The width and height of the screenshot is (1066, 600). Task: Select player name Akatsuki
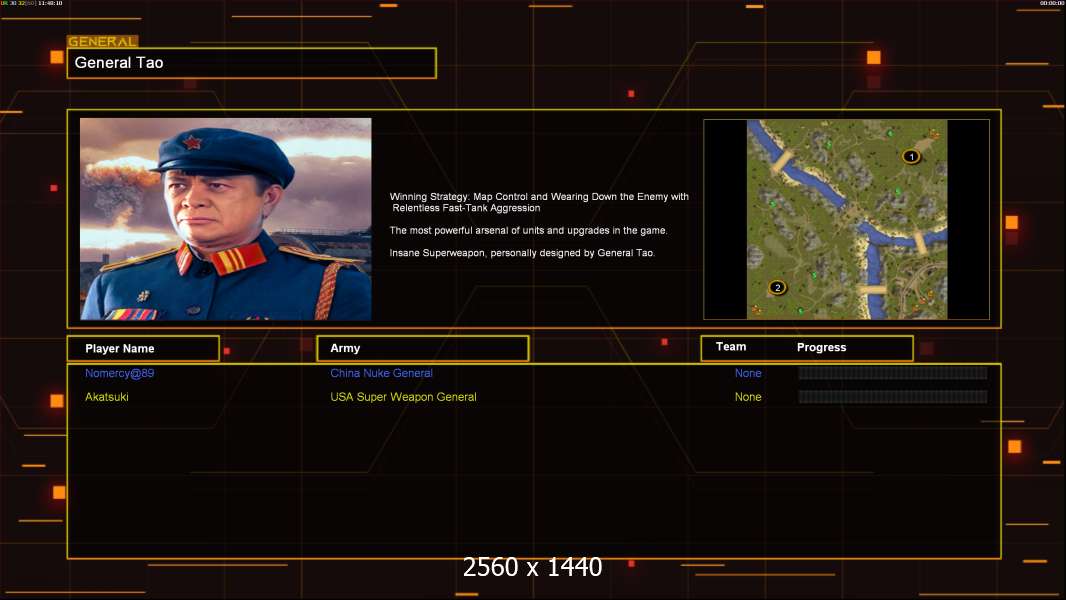coord(107,397)
